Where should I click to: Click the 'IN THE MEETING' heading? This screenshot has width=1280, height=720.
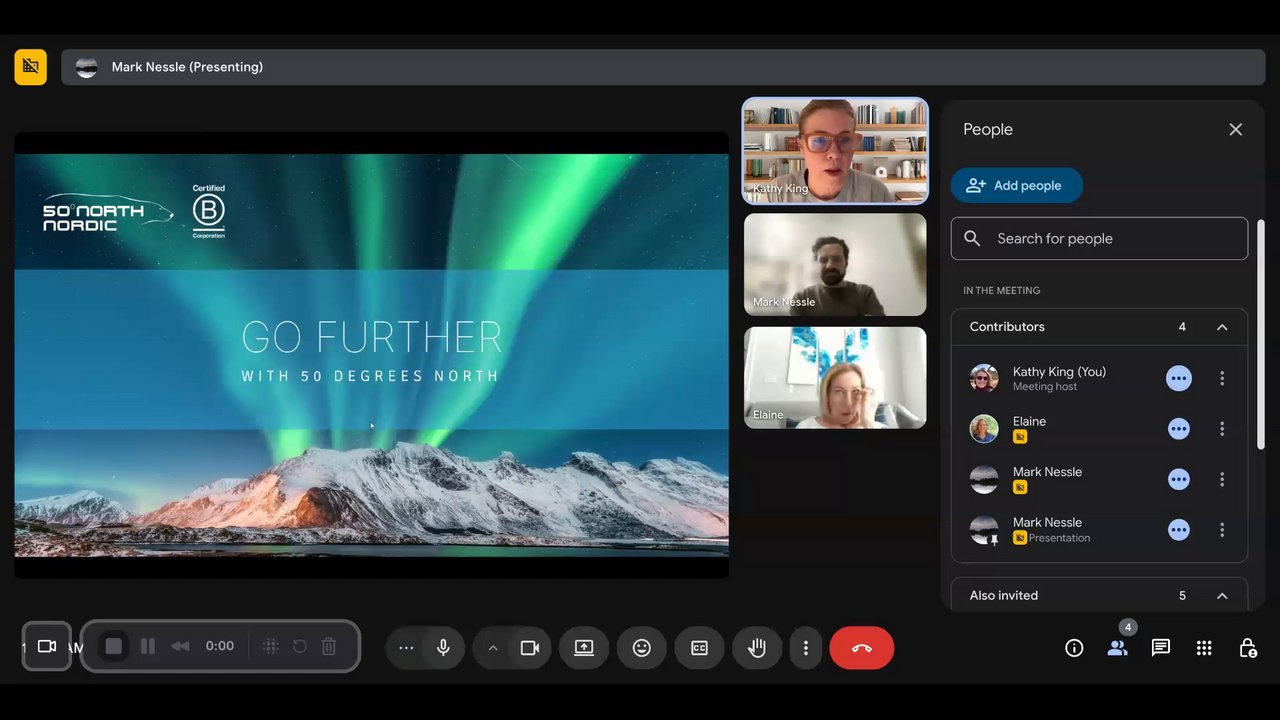tap(1002, 291)
